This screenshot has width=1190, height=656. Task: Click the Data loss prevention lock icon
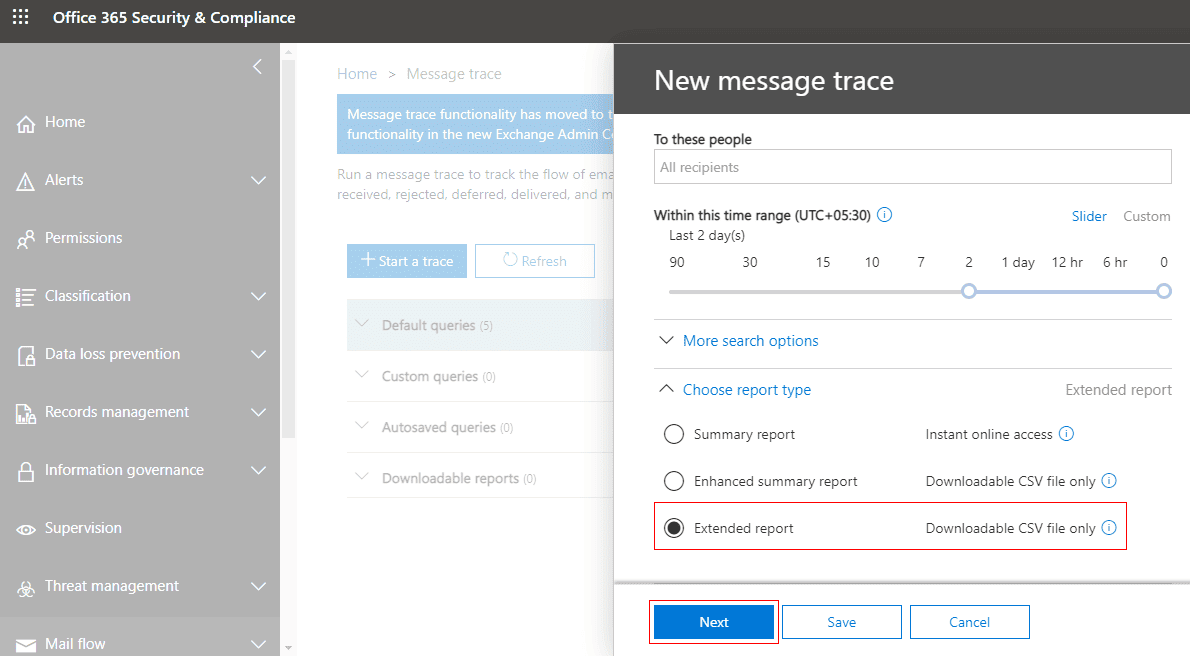coord(26,355)
